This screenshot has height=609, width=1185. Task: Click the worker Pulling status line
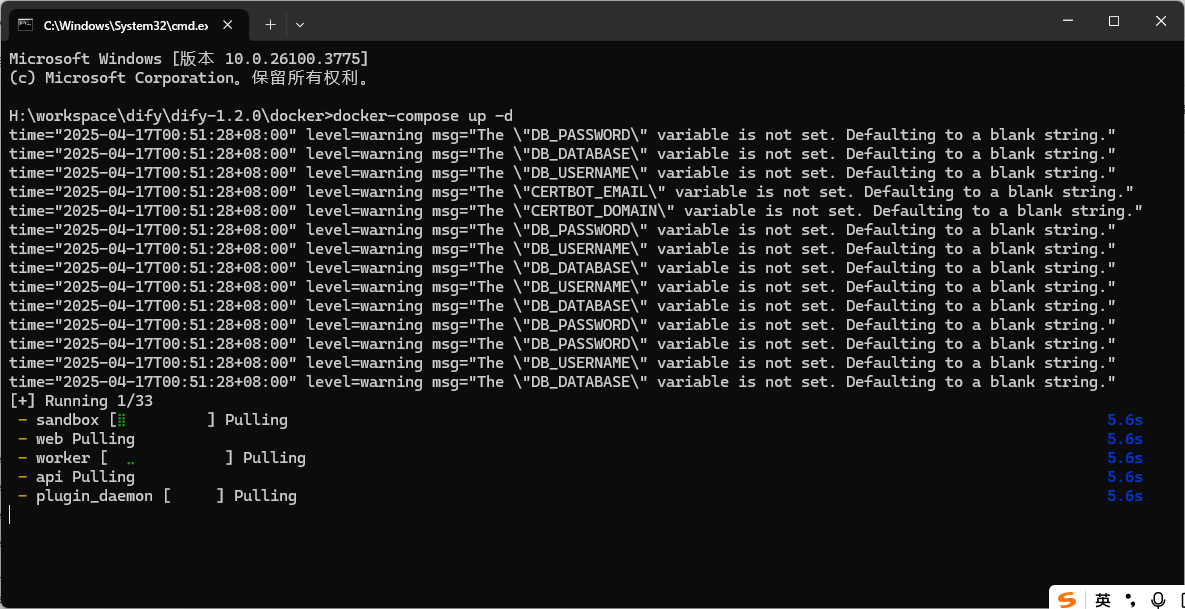click(x=170, y=458)
